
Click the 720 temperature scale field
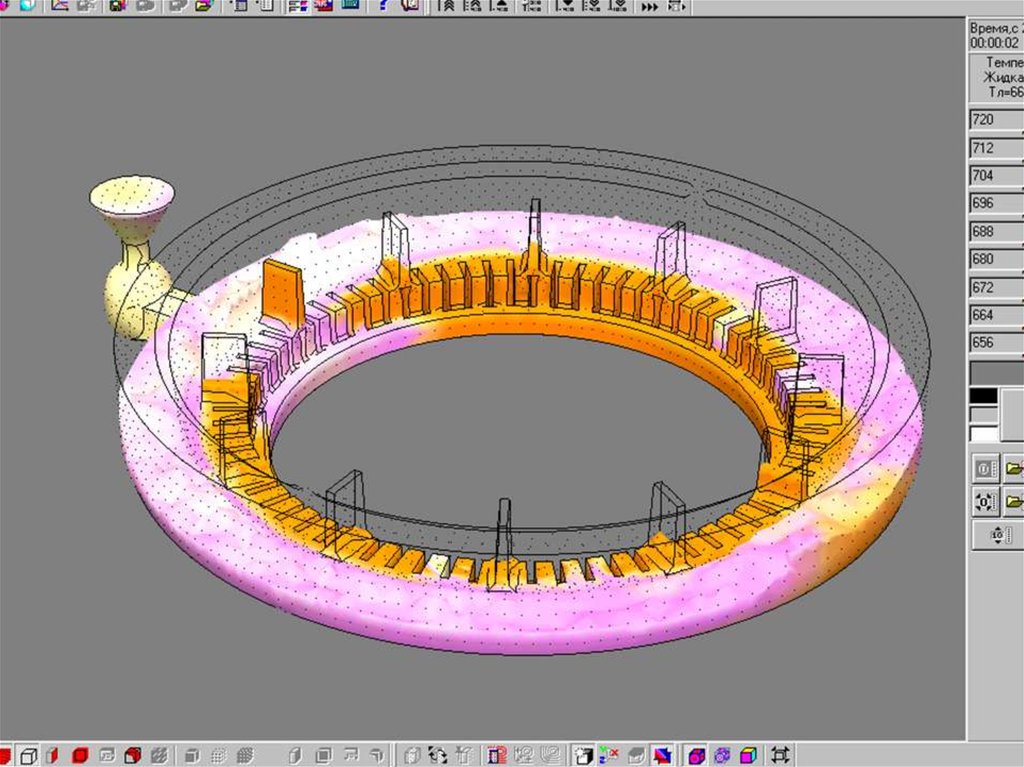pyautogui.click(x=996, y=120)
